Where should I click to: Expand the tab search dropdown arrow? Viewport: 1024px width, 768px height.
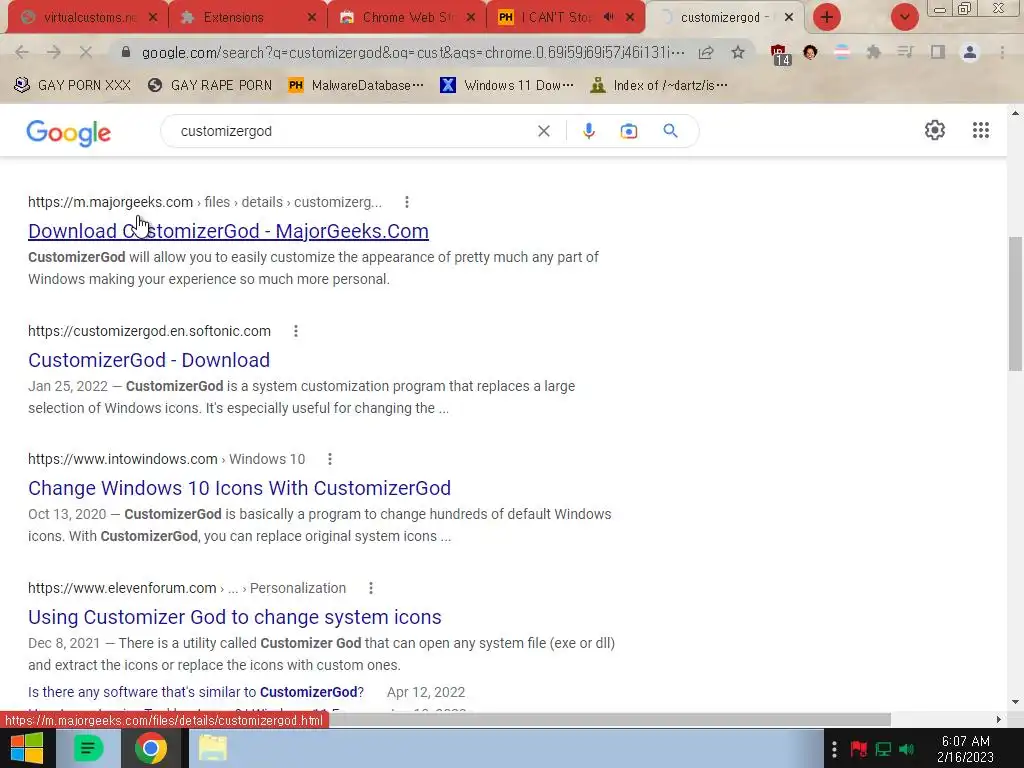904,17
